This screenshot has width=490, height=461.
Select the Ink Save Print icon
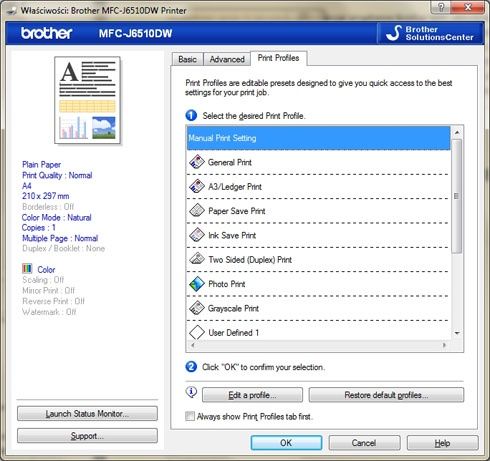(x=197, y=235)
